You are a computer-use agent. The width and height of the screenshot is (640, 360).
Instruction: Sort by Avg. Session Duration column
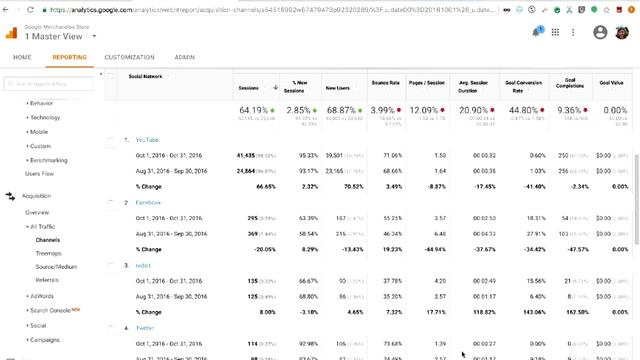[473, 87]
